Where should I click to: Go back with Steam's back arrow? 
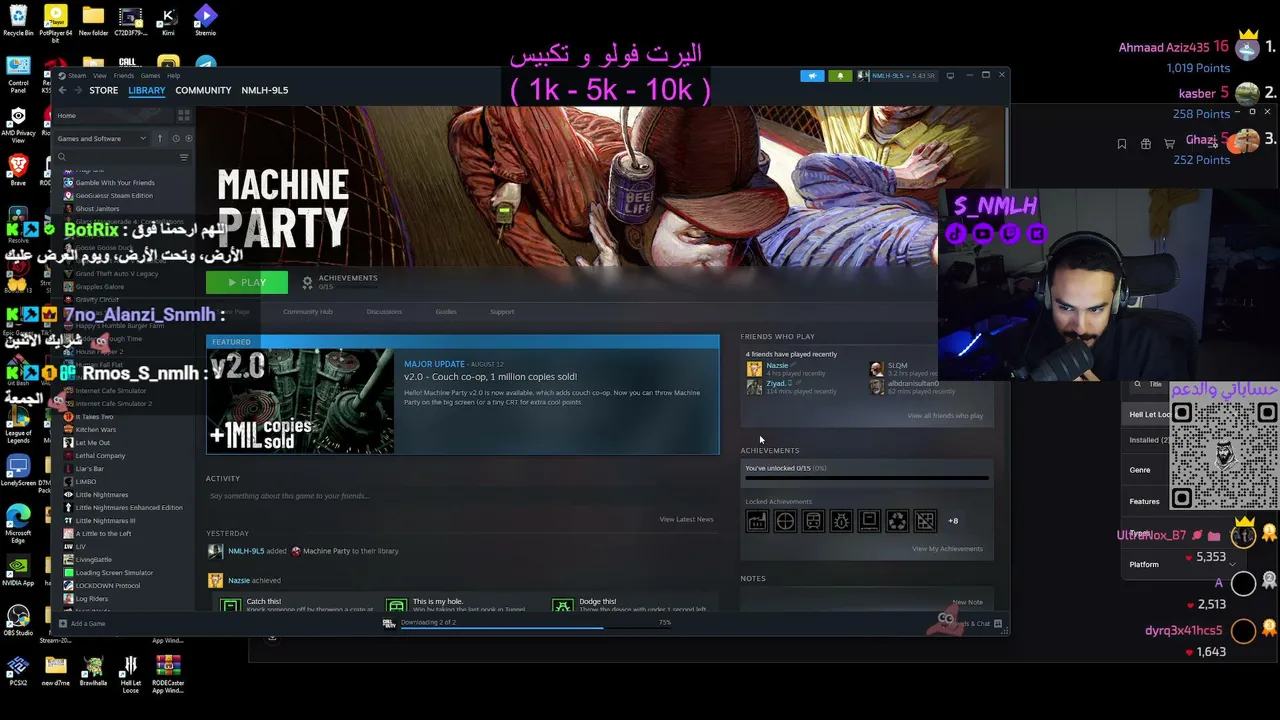tap(62, 90)
